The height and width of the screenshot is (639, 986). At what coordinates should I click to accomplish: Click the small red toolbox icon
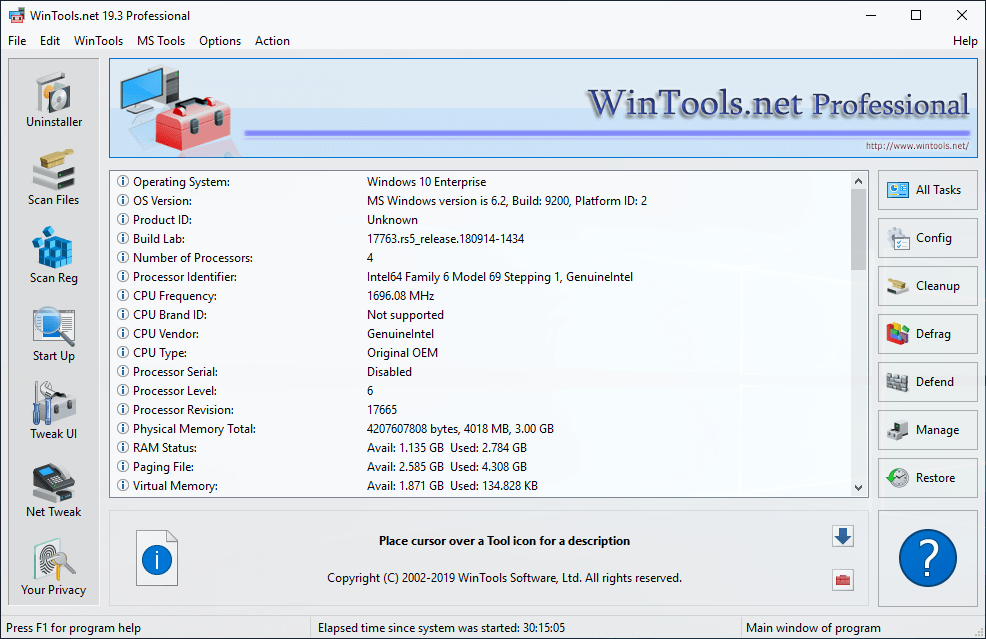point(843,580)
